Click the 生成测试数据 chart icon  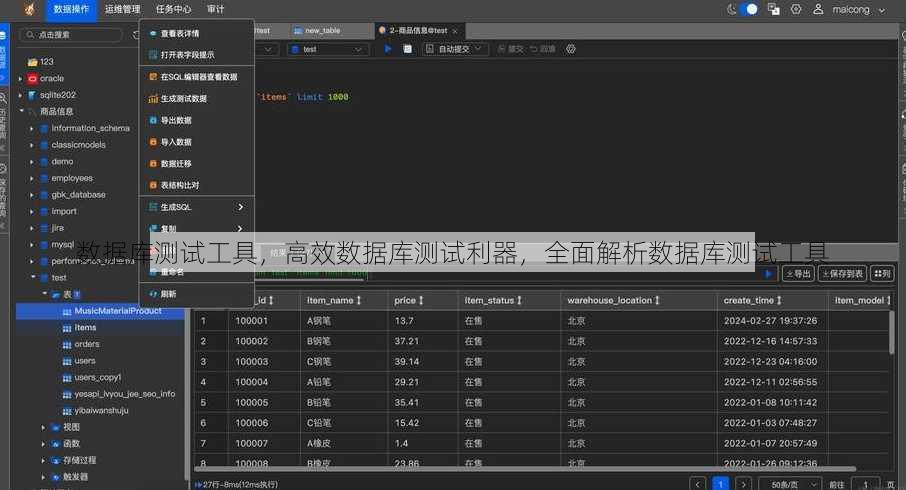click(153, 99)
